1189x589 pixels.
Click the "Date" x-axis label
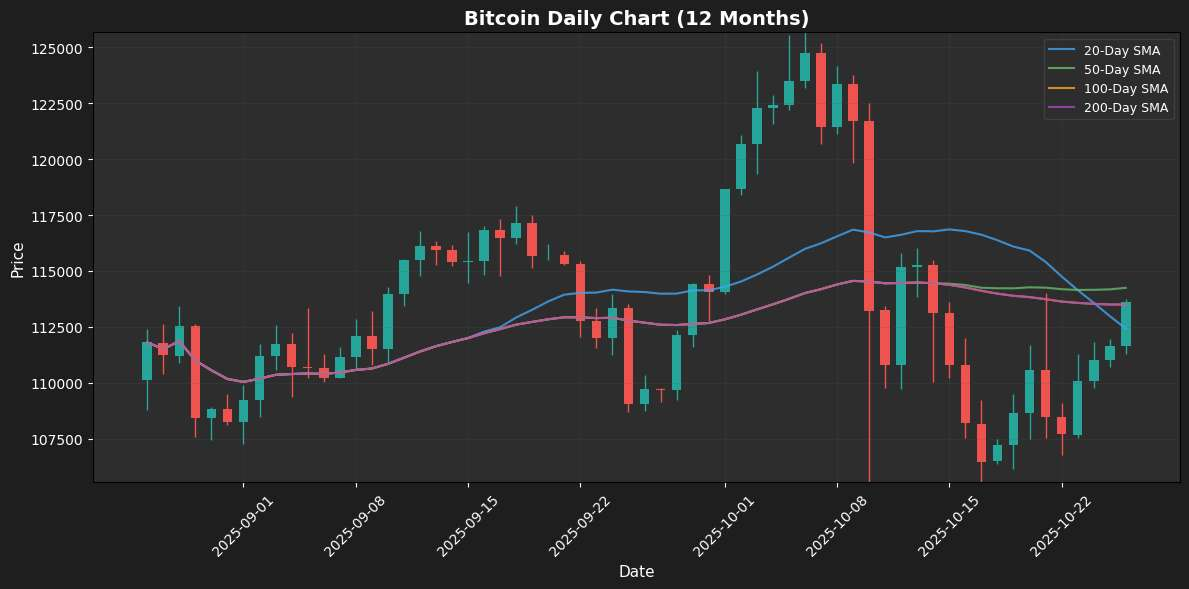[x=637, y=571]
